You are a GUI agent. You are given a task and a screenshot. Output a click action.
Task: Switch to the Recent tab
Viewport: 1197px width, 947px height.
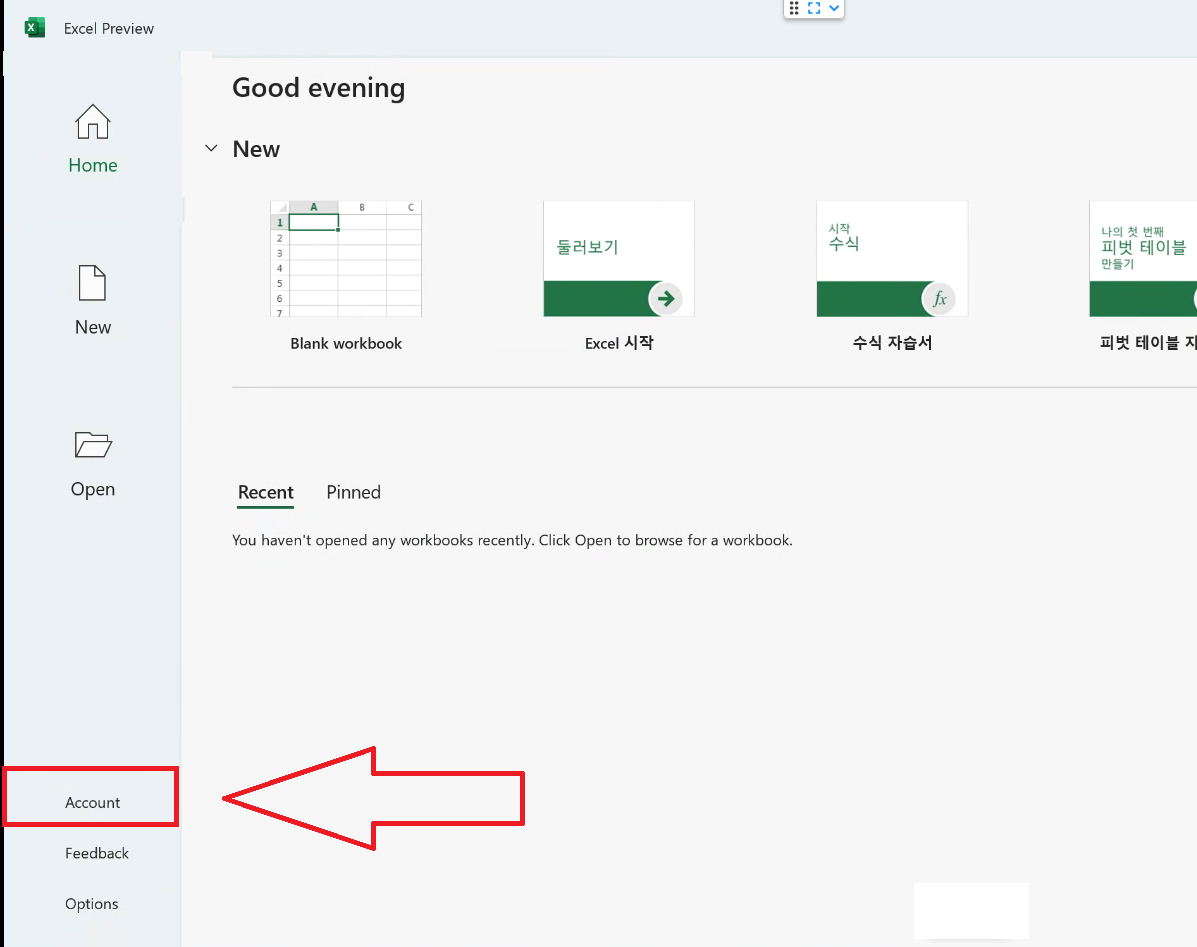[266, 492]
